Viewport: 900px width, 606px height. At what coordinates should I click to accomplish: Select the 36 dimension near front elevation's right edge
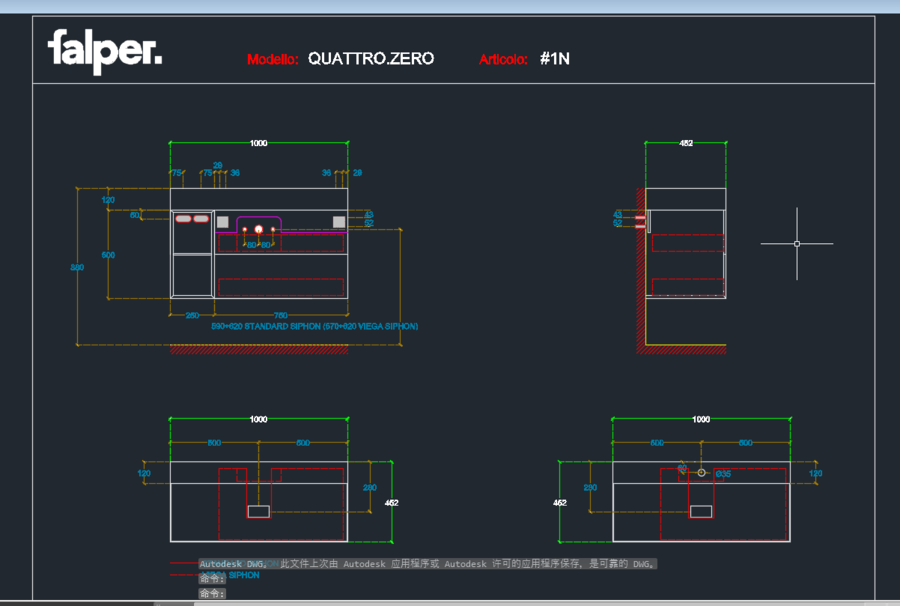pos(326,173)
